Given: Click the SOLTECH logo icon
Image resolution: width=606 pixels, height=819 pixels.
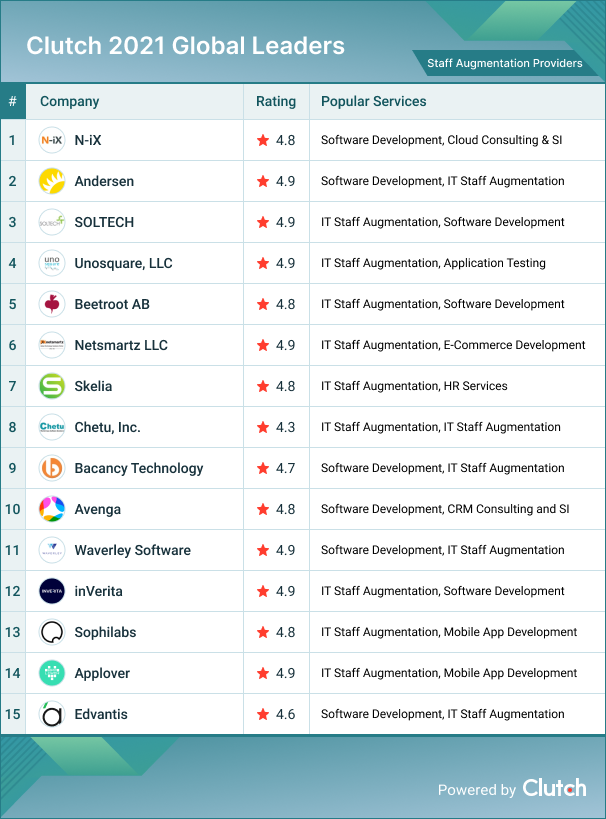Looking at the screenshot, I should 52,222.
